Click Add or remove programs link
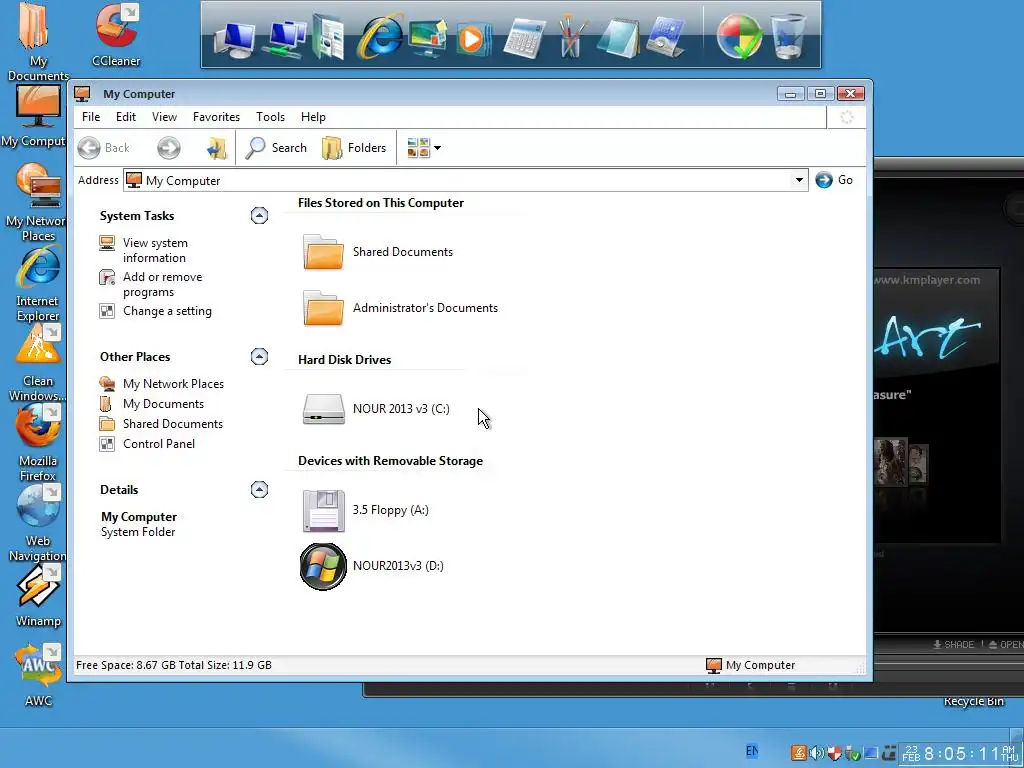Image resolution: width=1024 pixels, height=768 pixels. pyautogui.click(x=163, y=284)
